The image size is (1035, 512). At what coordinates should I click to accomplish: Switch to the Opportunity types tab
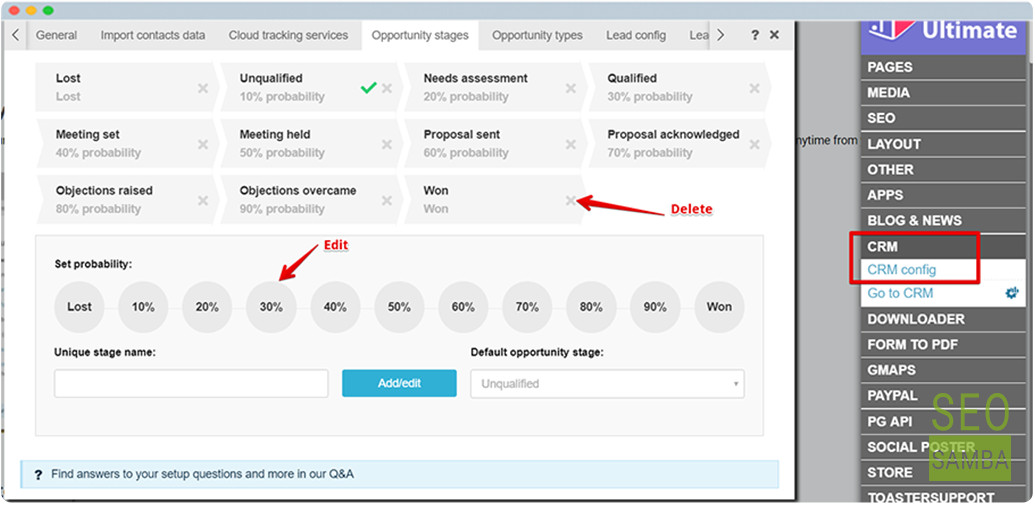537,36
